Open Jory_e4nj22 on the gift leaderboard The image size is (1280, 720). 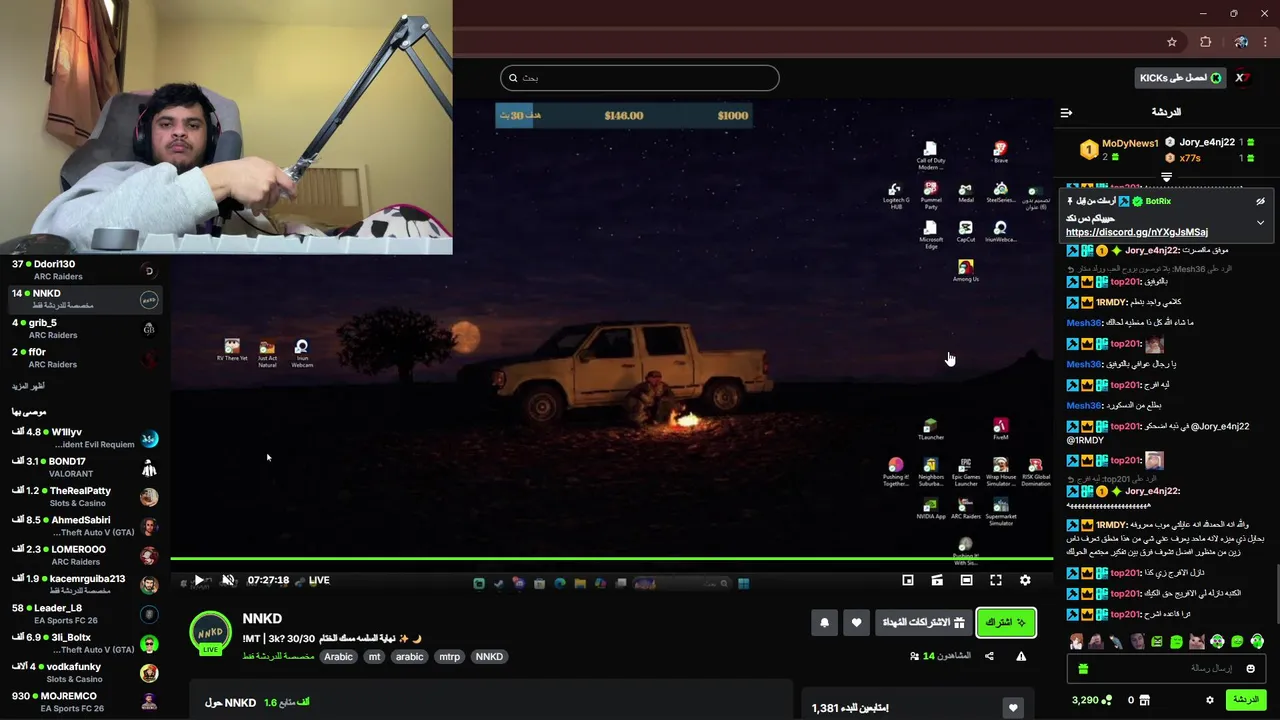point(1207,142)
